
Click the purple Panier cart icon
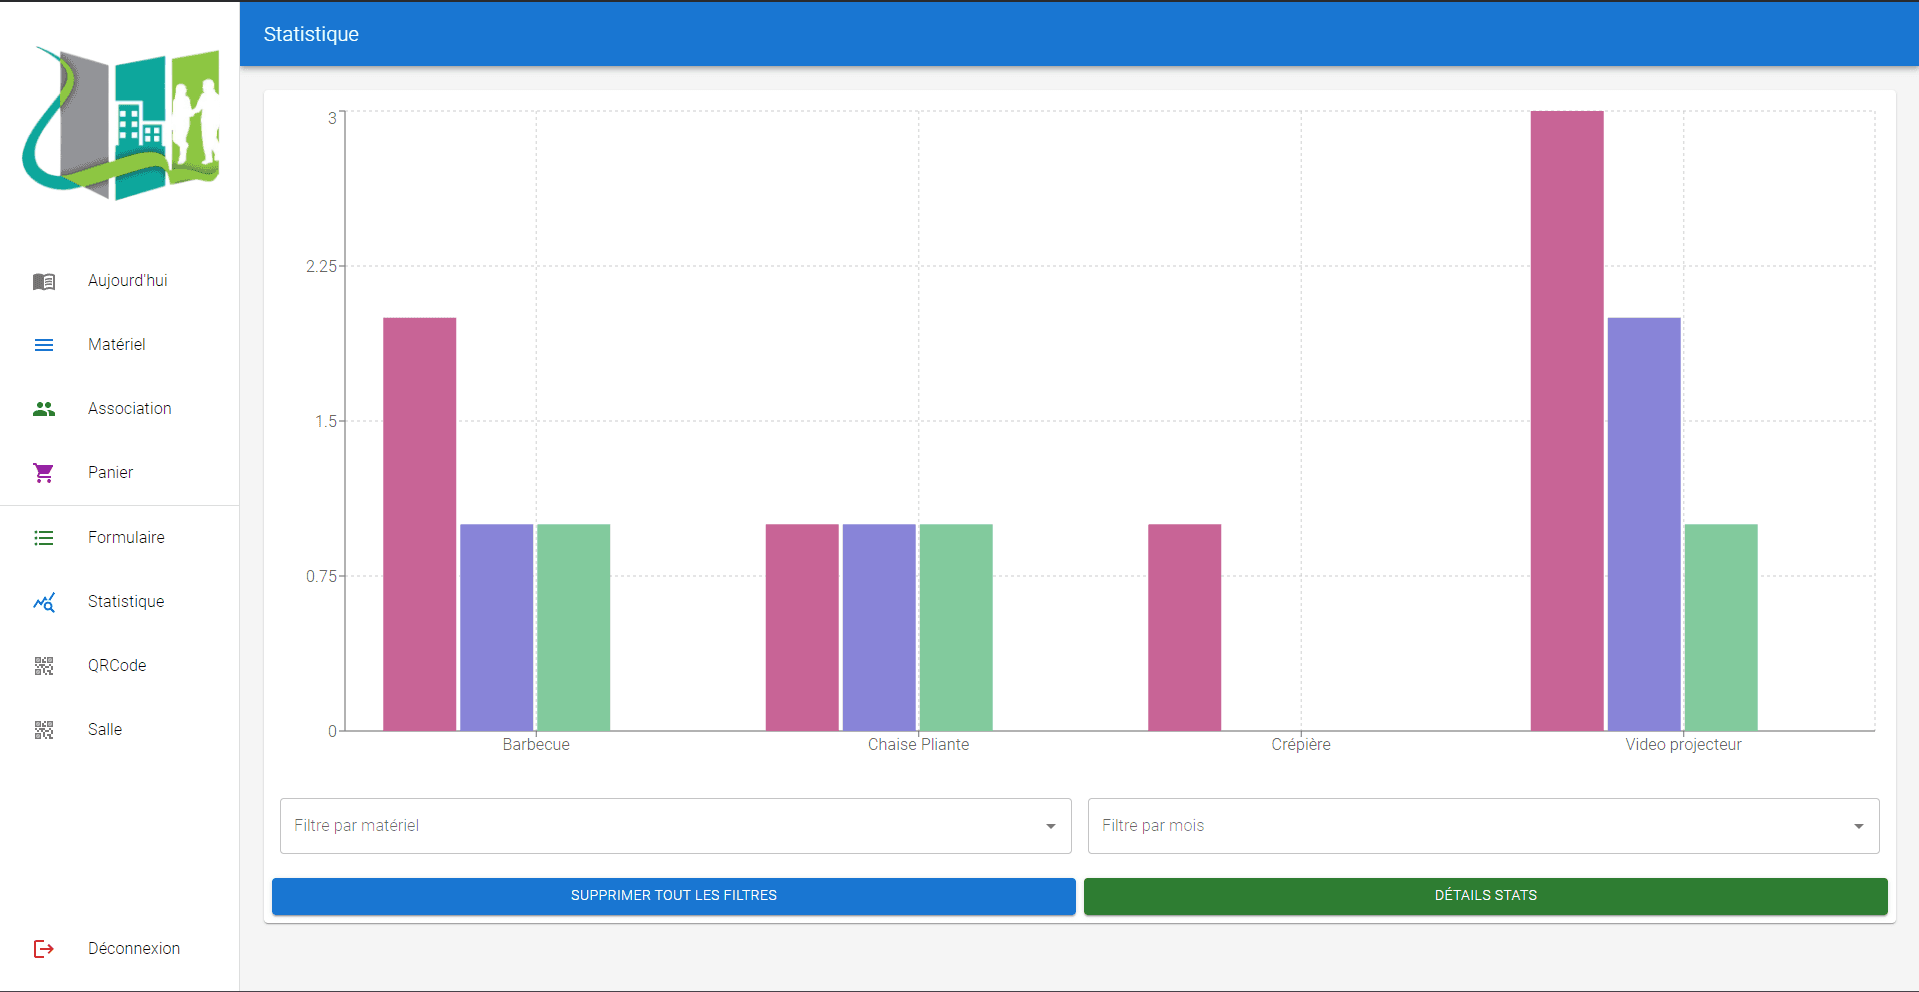[x=44, y=473]
